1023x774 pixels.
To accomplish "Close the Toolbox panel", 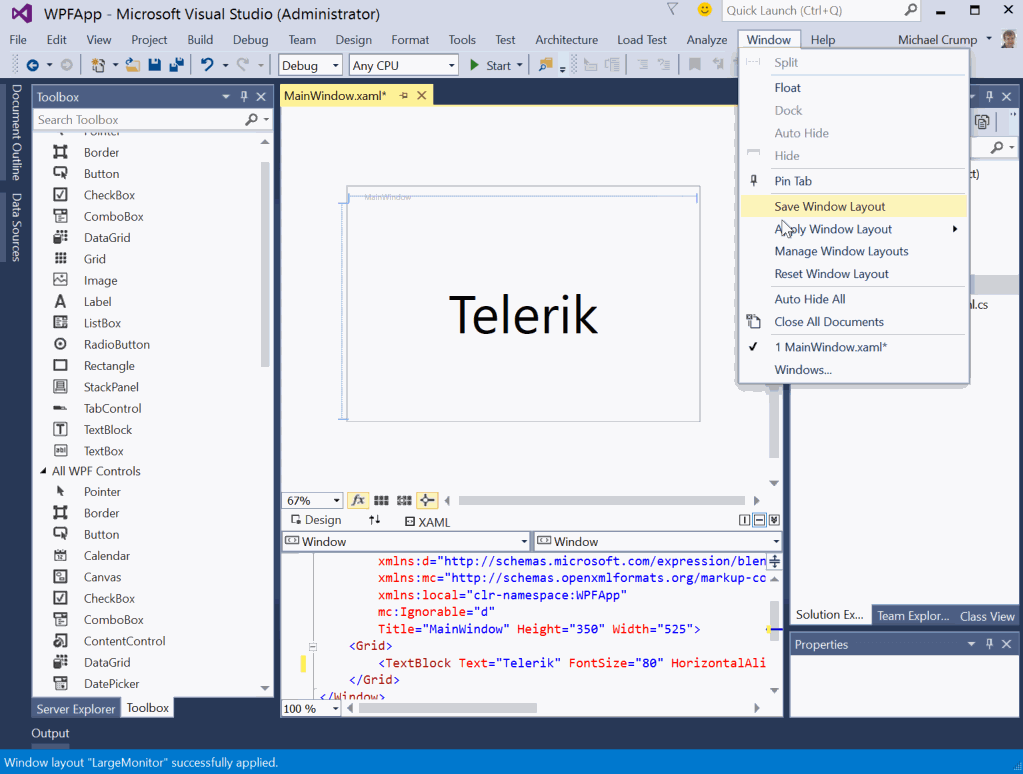I will 261,97.
